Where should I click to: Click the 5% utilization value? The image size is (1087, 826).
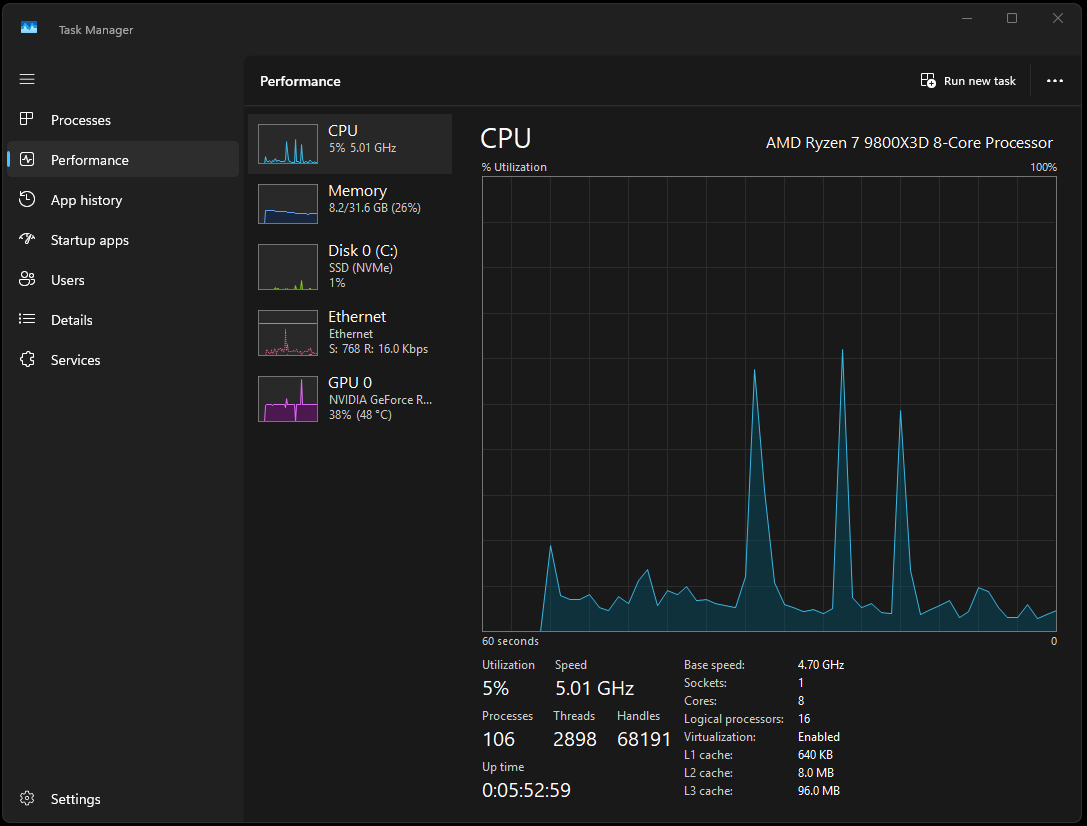495,688
